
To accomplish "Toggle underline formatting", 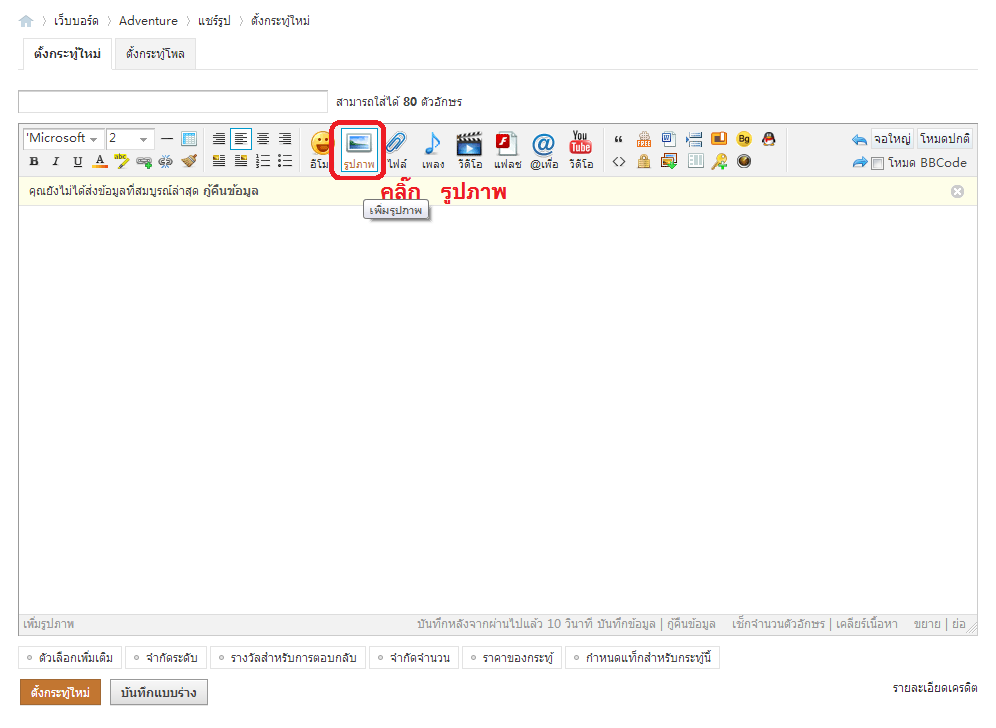I will [x=77, y=161].
